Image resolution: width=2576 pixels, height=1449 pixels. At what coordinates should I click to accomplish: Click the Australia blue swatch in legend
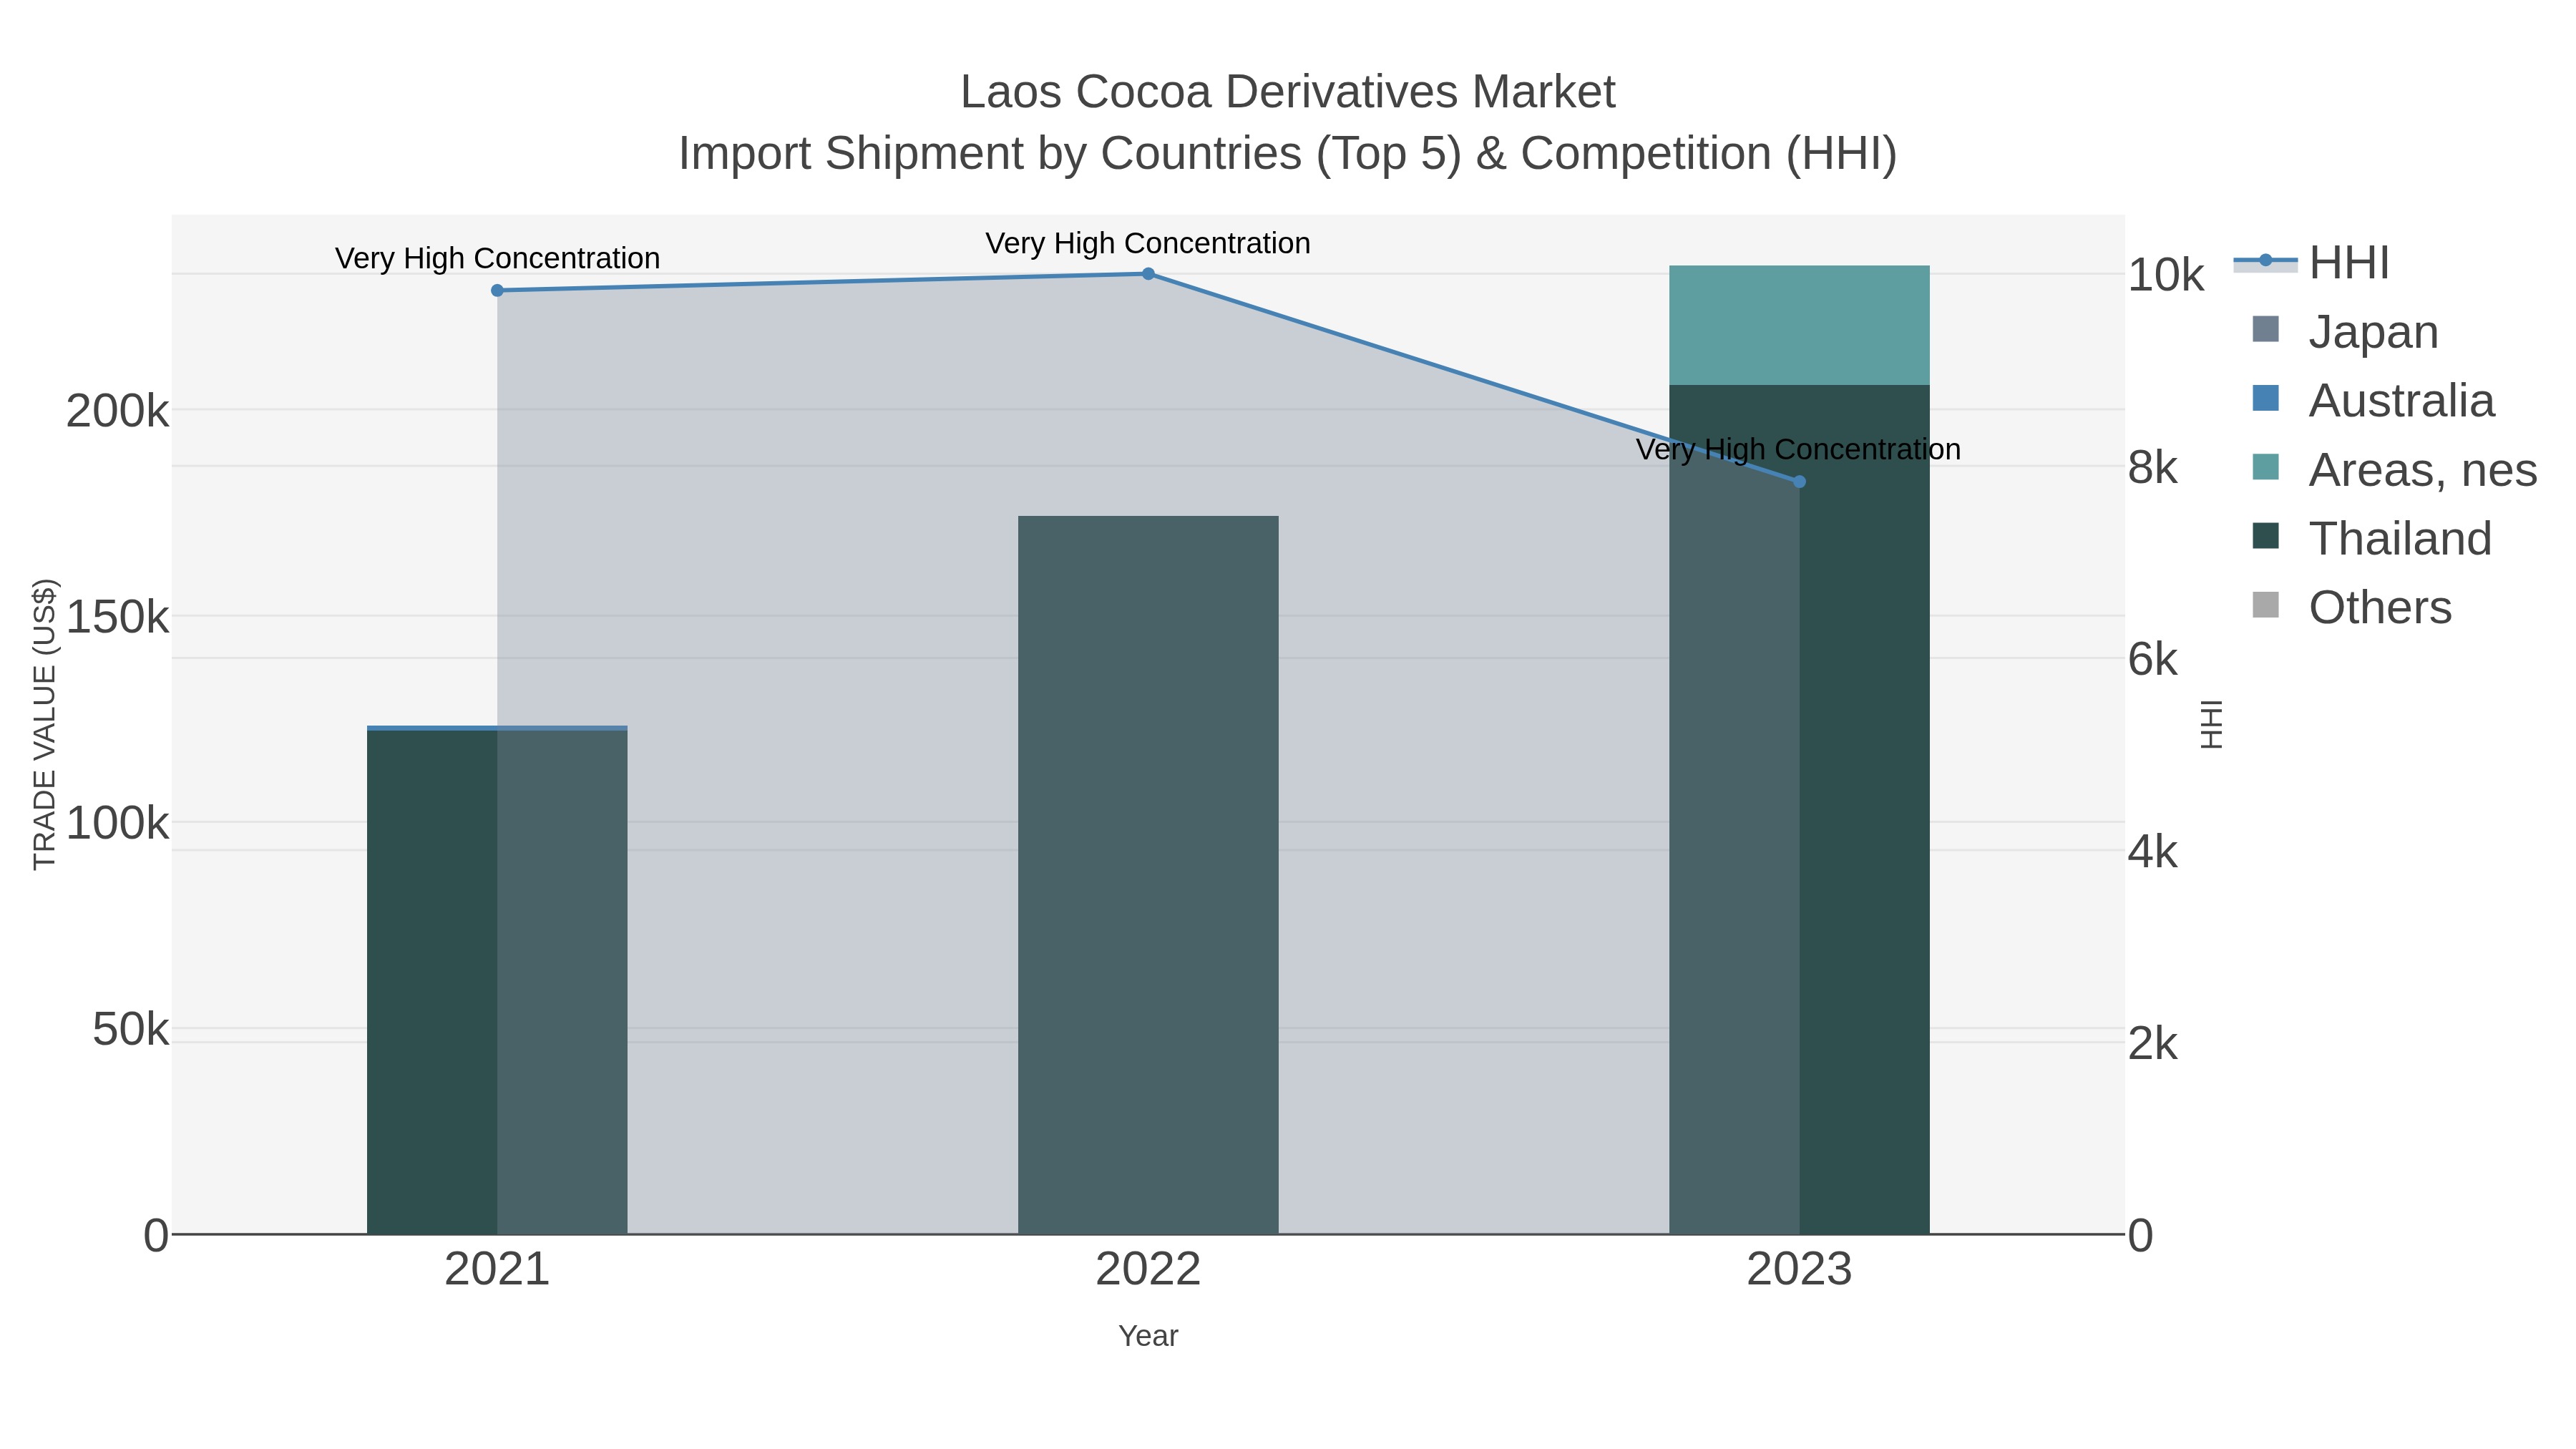tap(2265, 398)
